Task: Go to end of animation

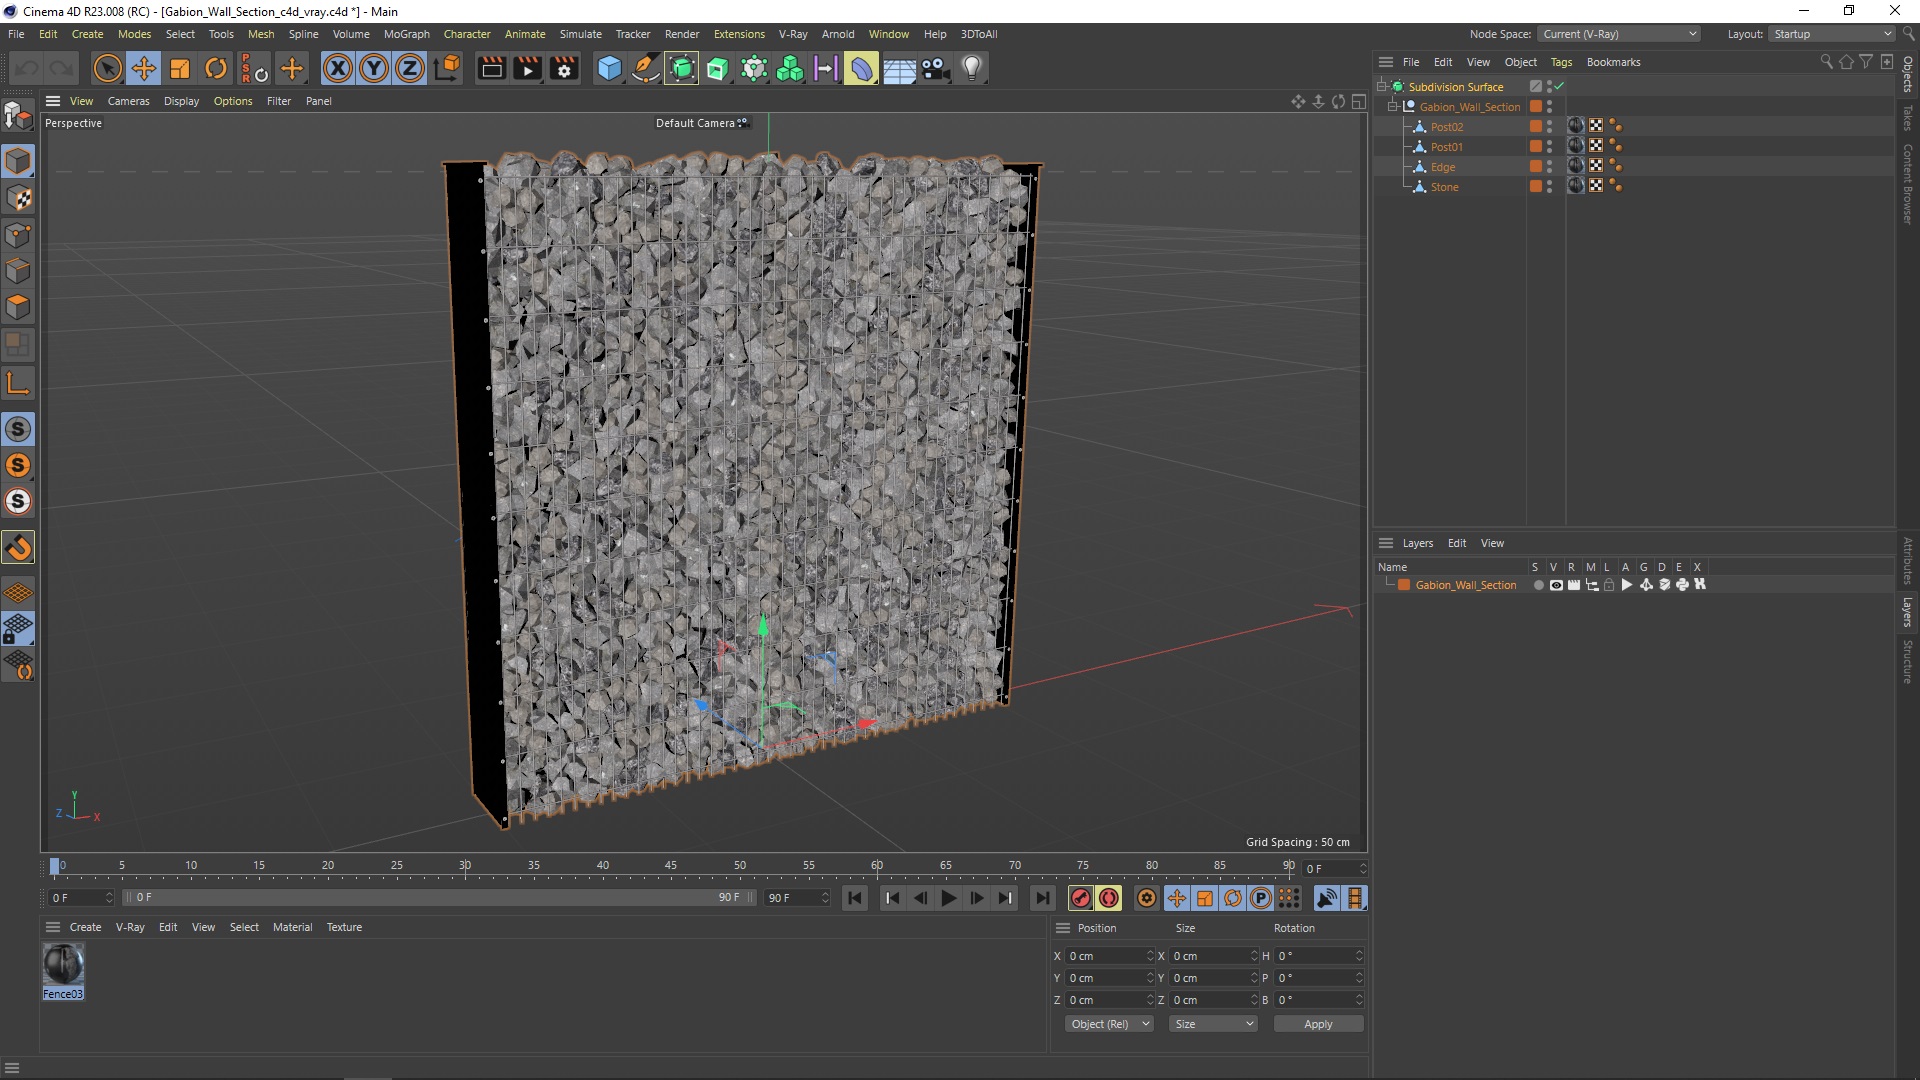Action: (1042, 898)
